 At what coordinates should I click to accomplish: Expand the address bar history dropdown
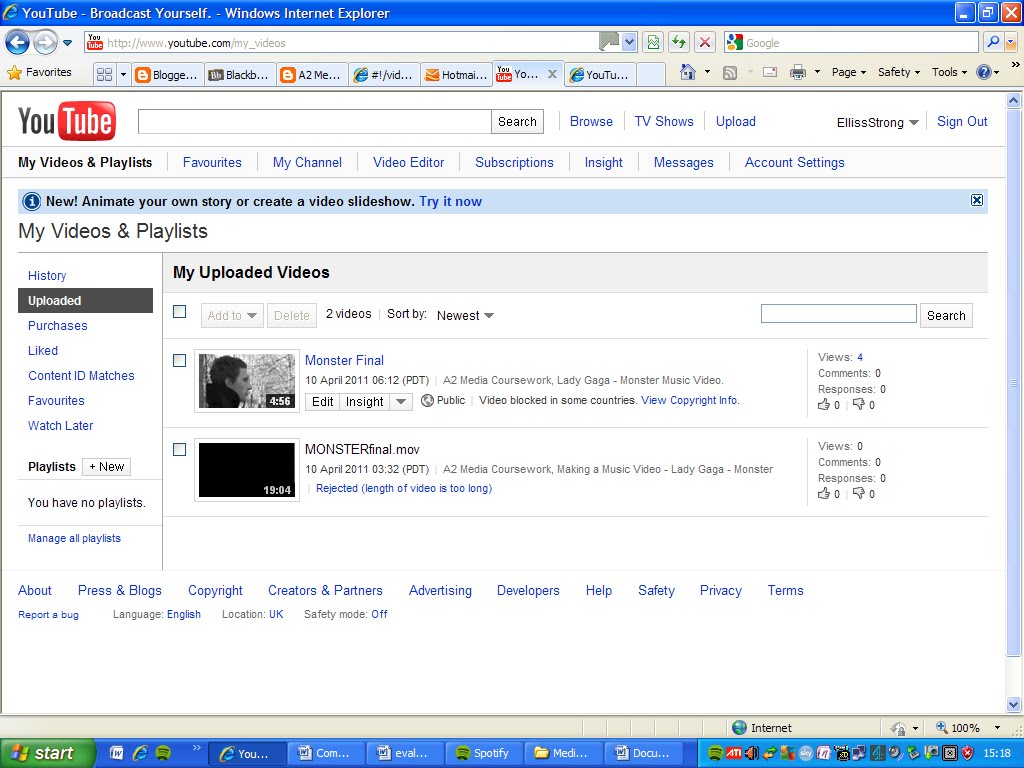pyautogui.click(x=629, y=43)
